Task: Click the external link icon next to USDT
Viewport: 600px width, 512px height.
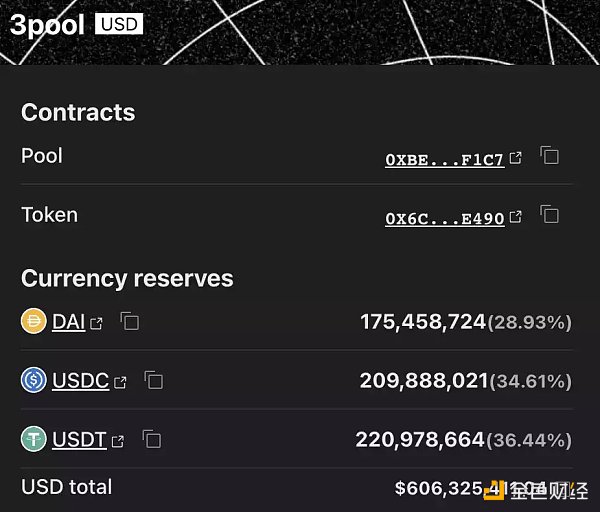Action: pyautogui.click(x=118, y=440)
